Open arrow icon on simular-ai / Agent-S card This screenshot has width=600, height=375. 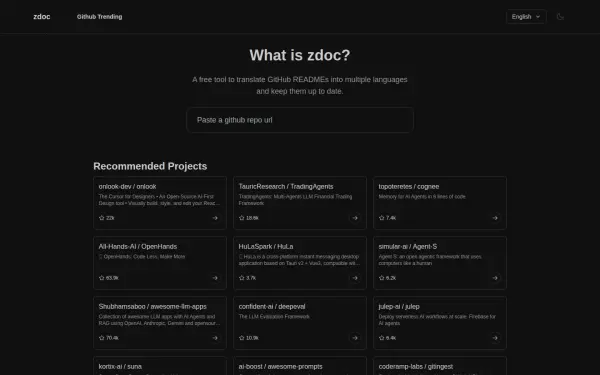coord(495,278)
